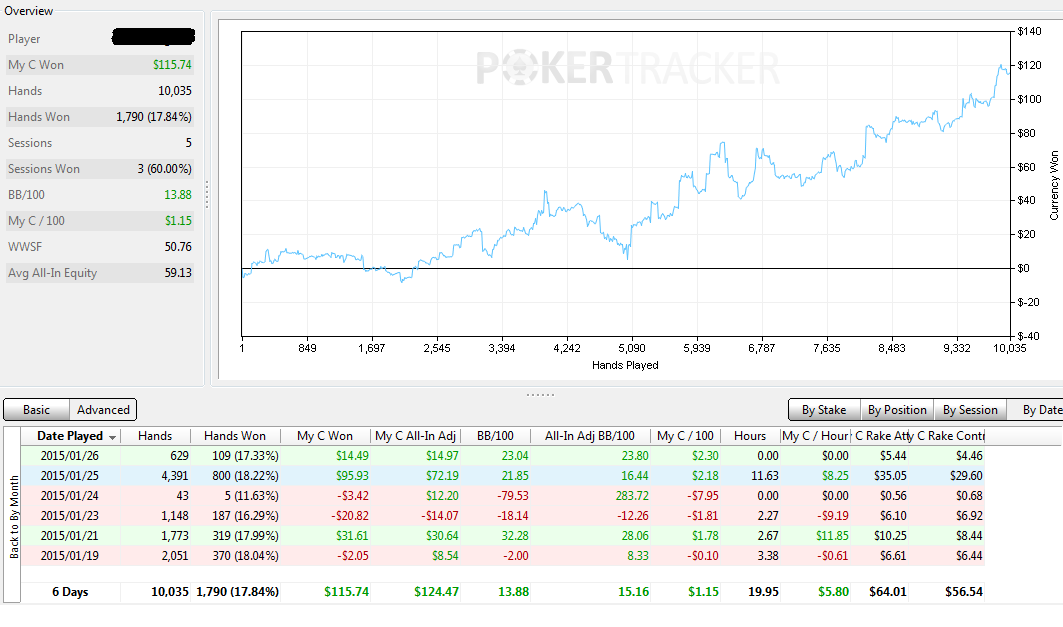The height and width of the screenshot is (627, 1063).
Task: Sort by BB/100 column header
Action: coord(495,436)
